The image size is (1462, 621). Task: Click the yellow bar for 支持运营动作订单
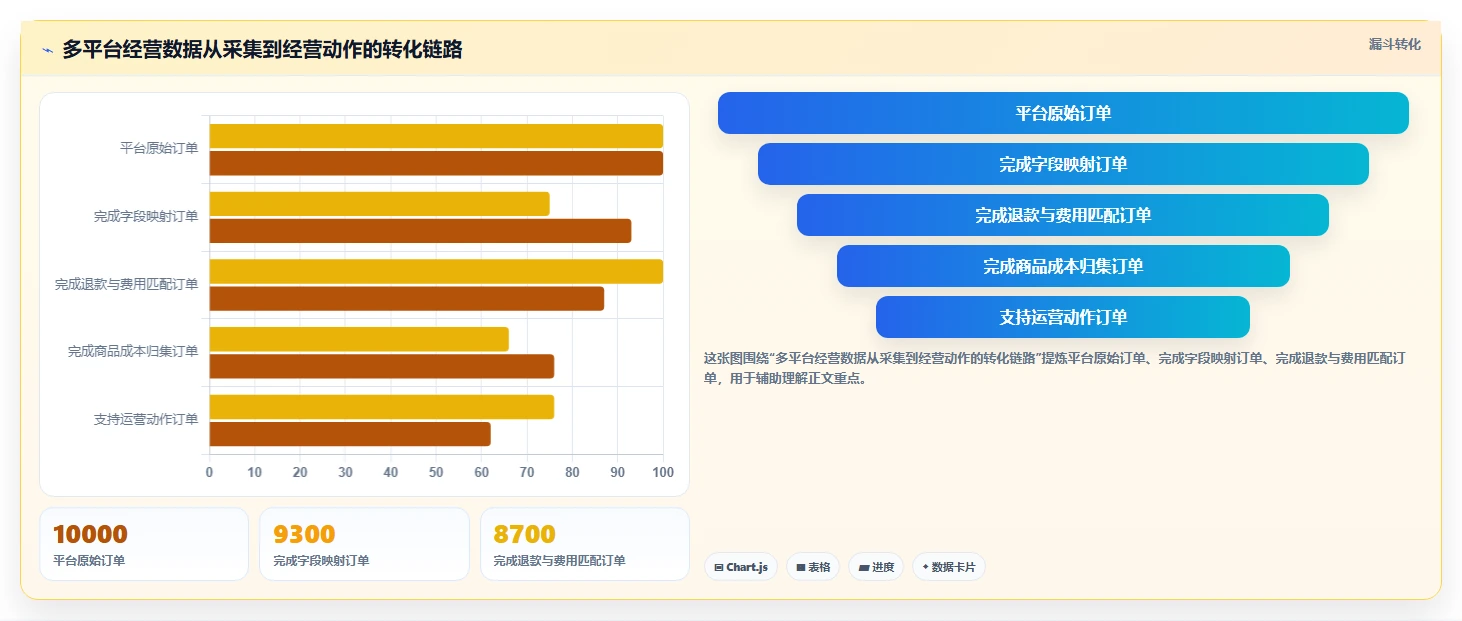pos(381,407)
